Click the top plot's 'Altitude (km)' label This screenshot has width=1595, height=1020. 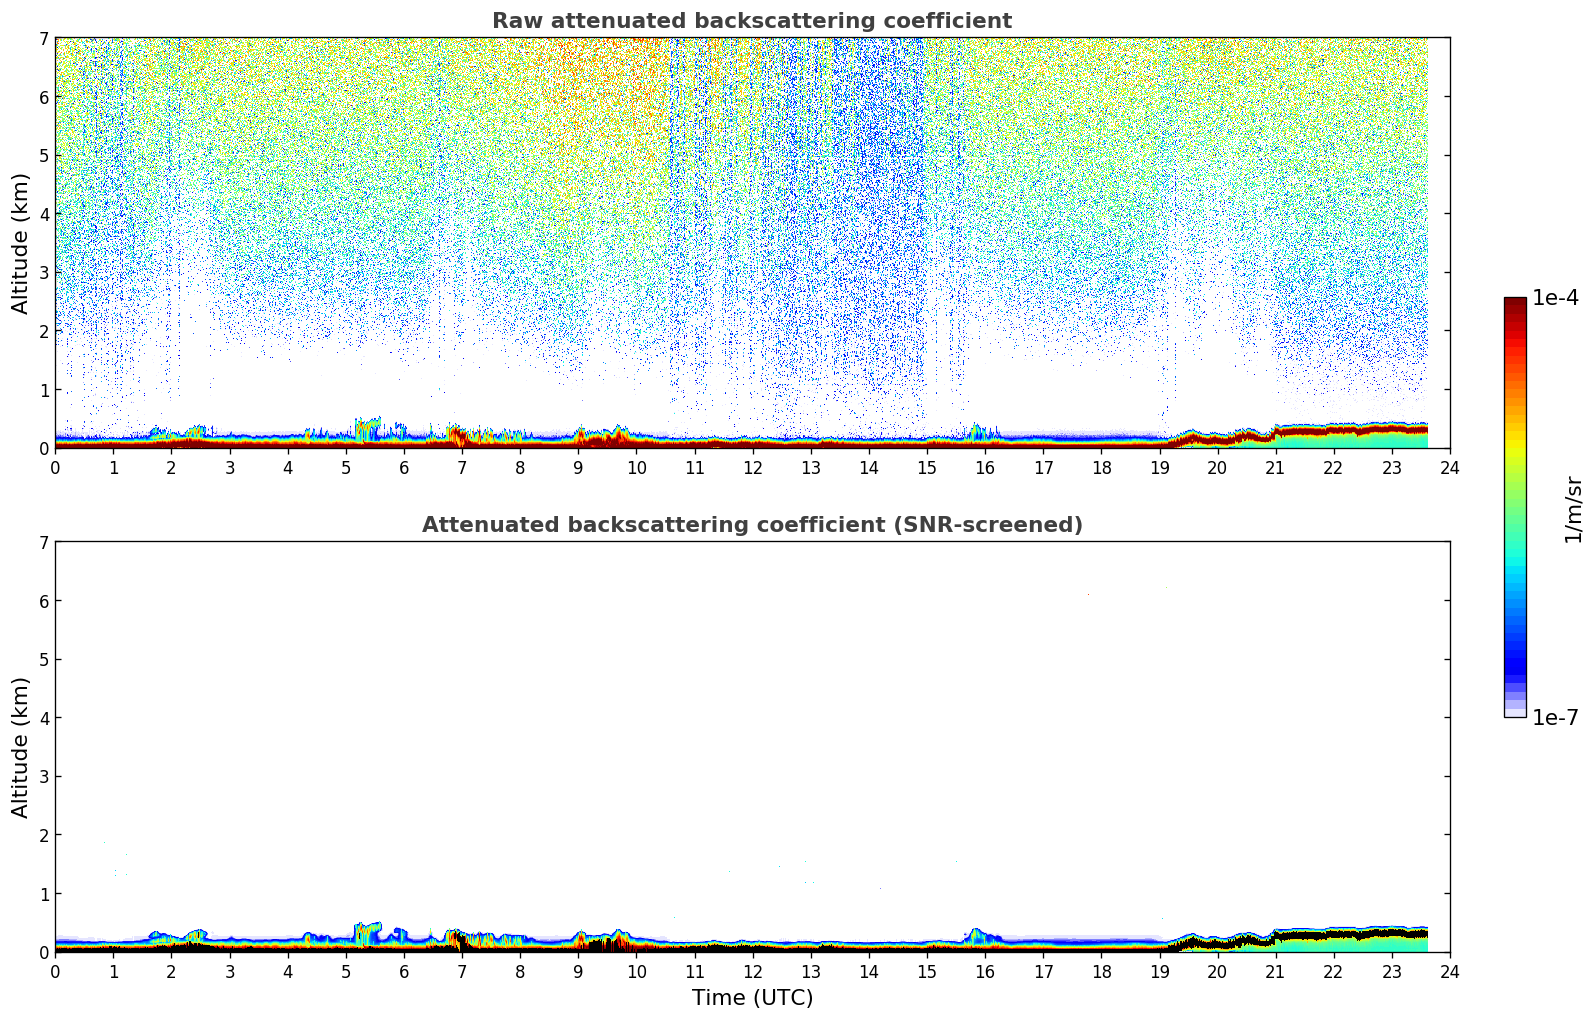(x=21, y=243)
